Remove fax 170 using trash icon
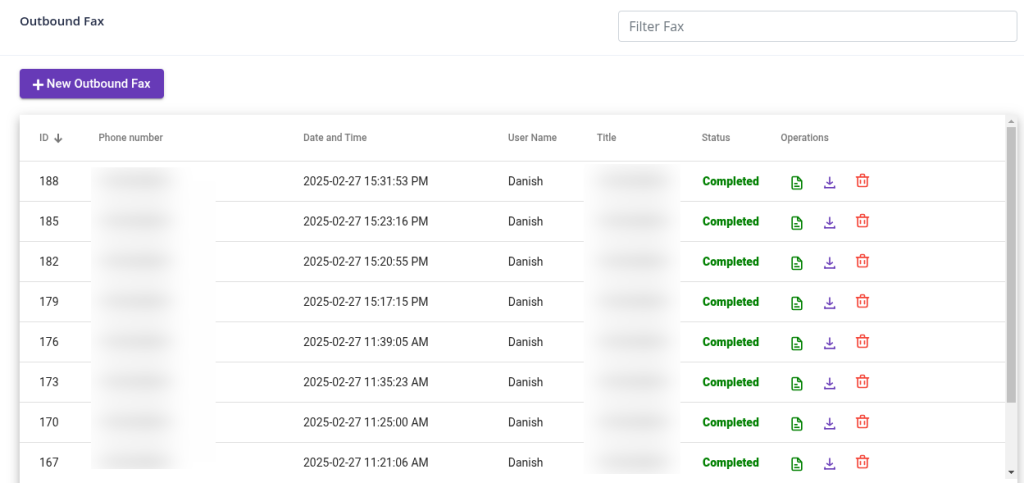 (x=862, y=421)
